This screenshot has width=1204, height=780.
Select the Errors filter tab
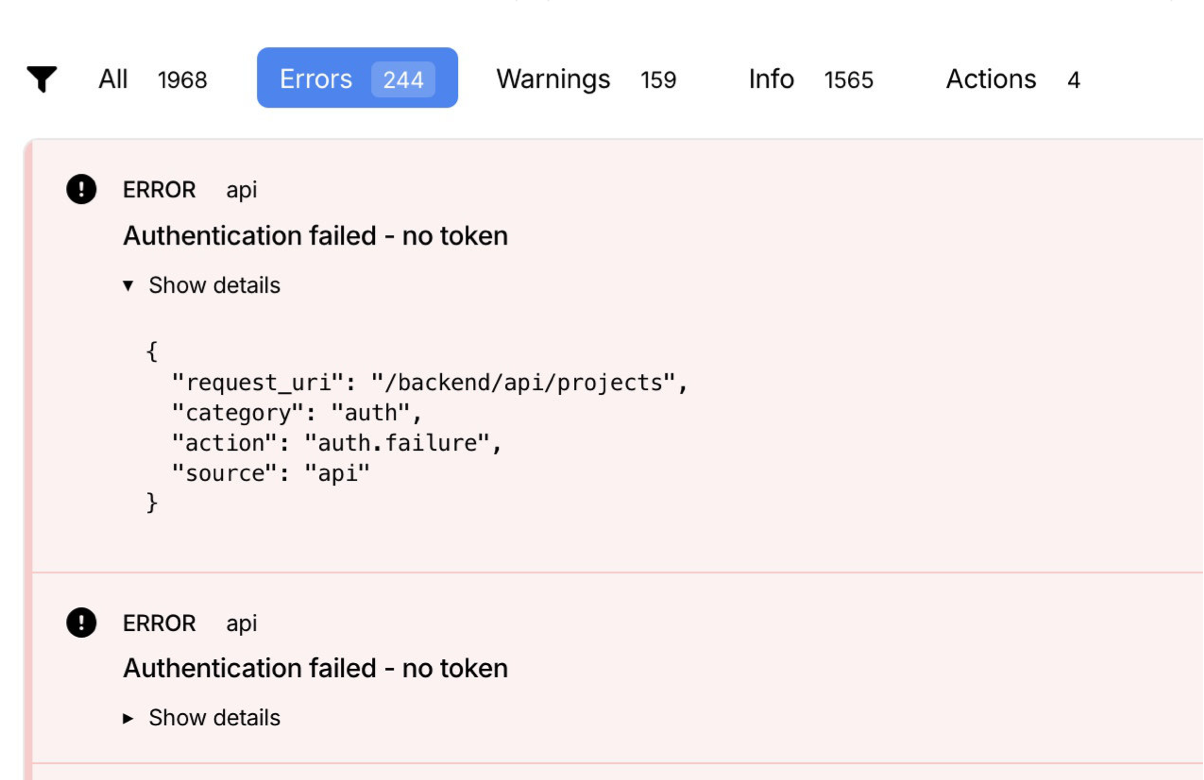point(317,78)
